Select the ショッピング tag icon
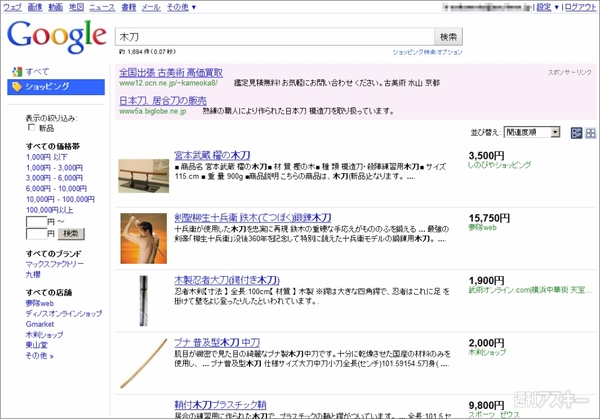600x419 pixels. coord(17,87)
